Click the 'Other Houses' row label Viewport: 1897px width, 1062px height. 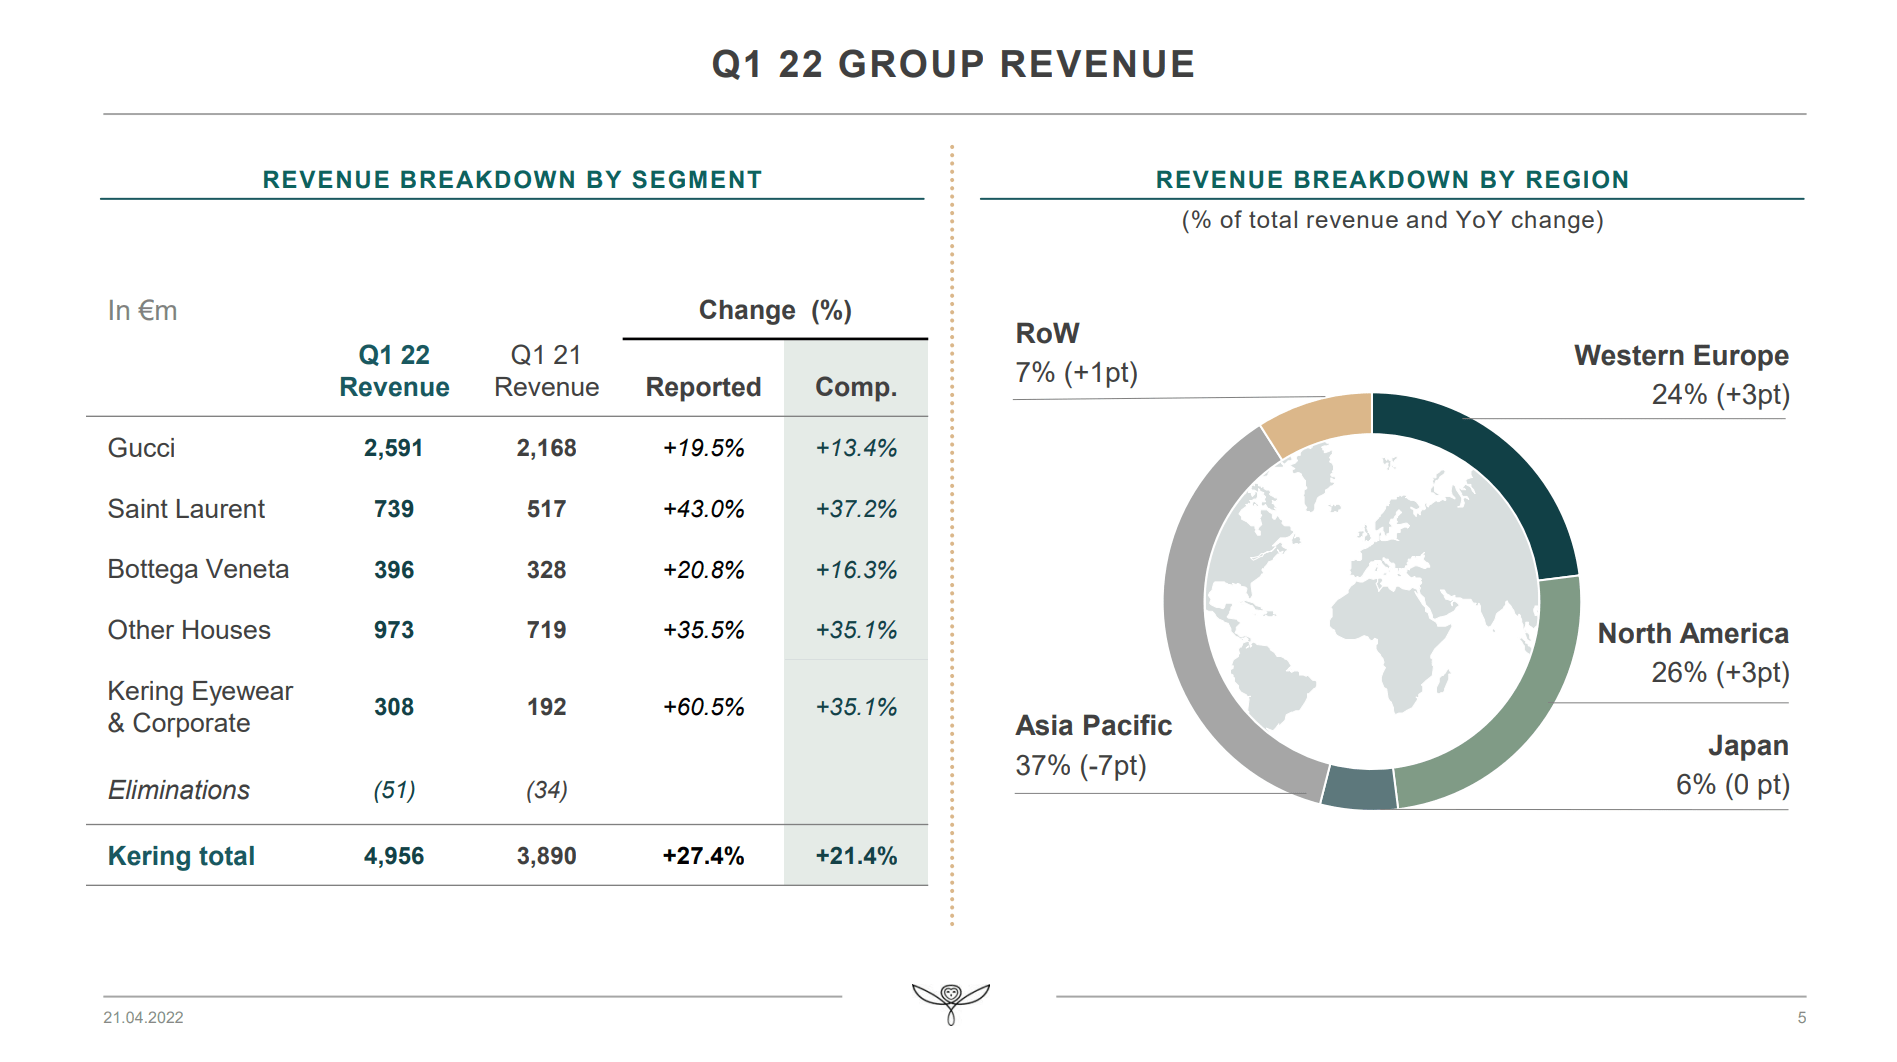point(189,630)
